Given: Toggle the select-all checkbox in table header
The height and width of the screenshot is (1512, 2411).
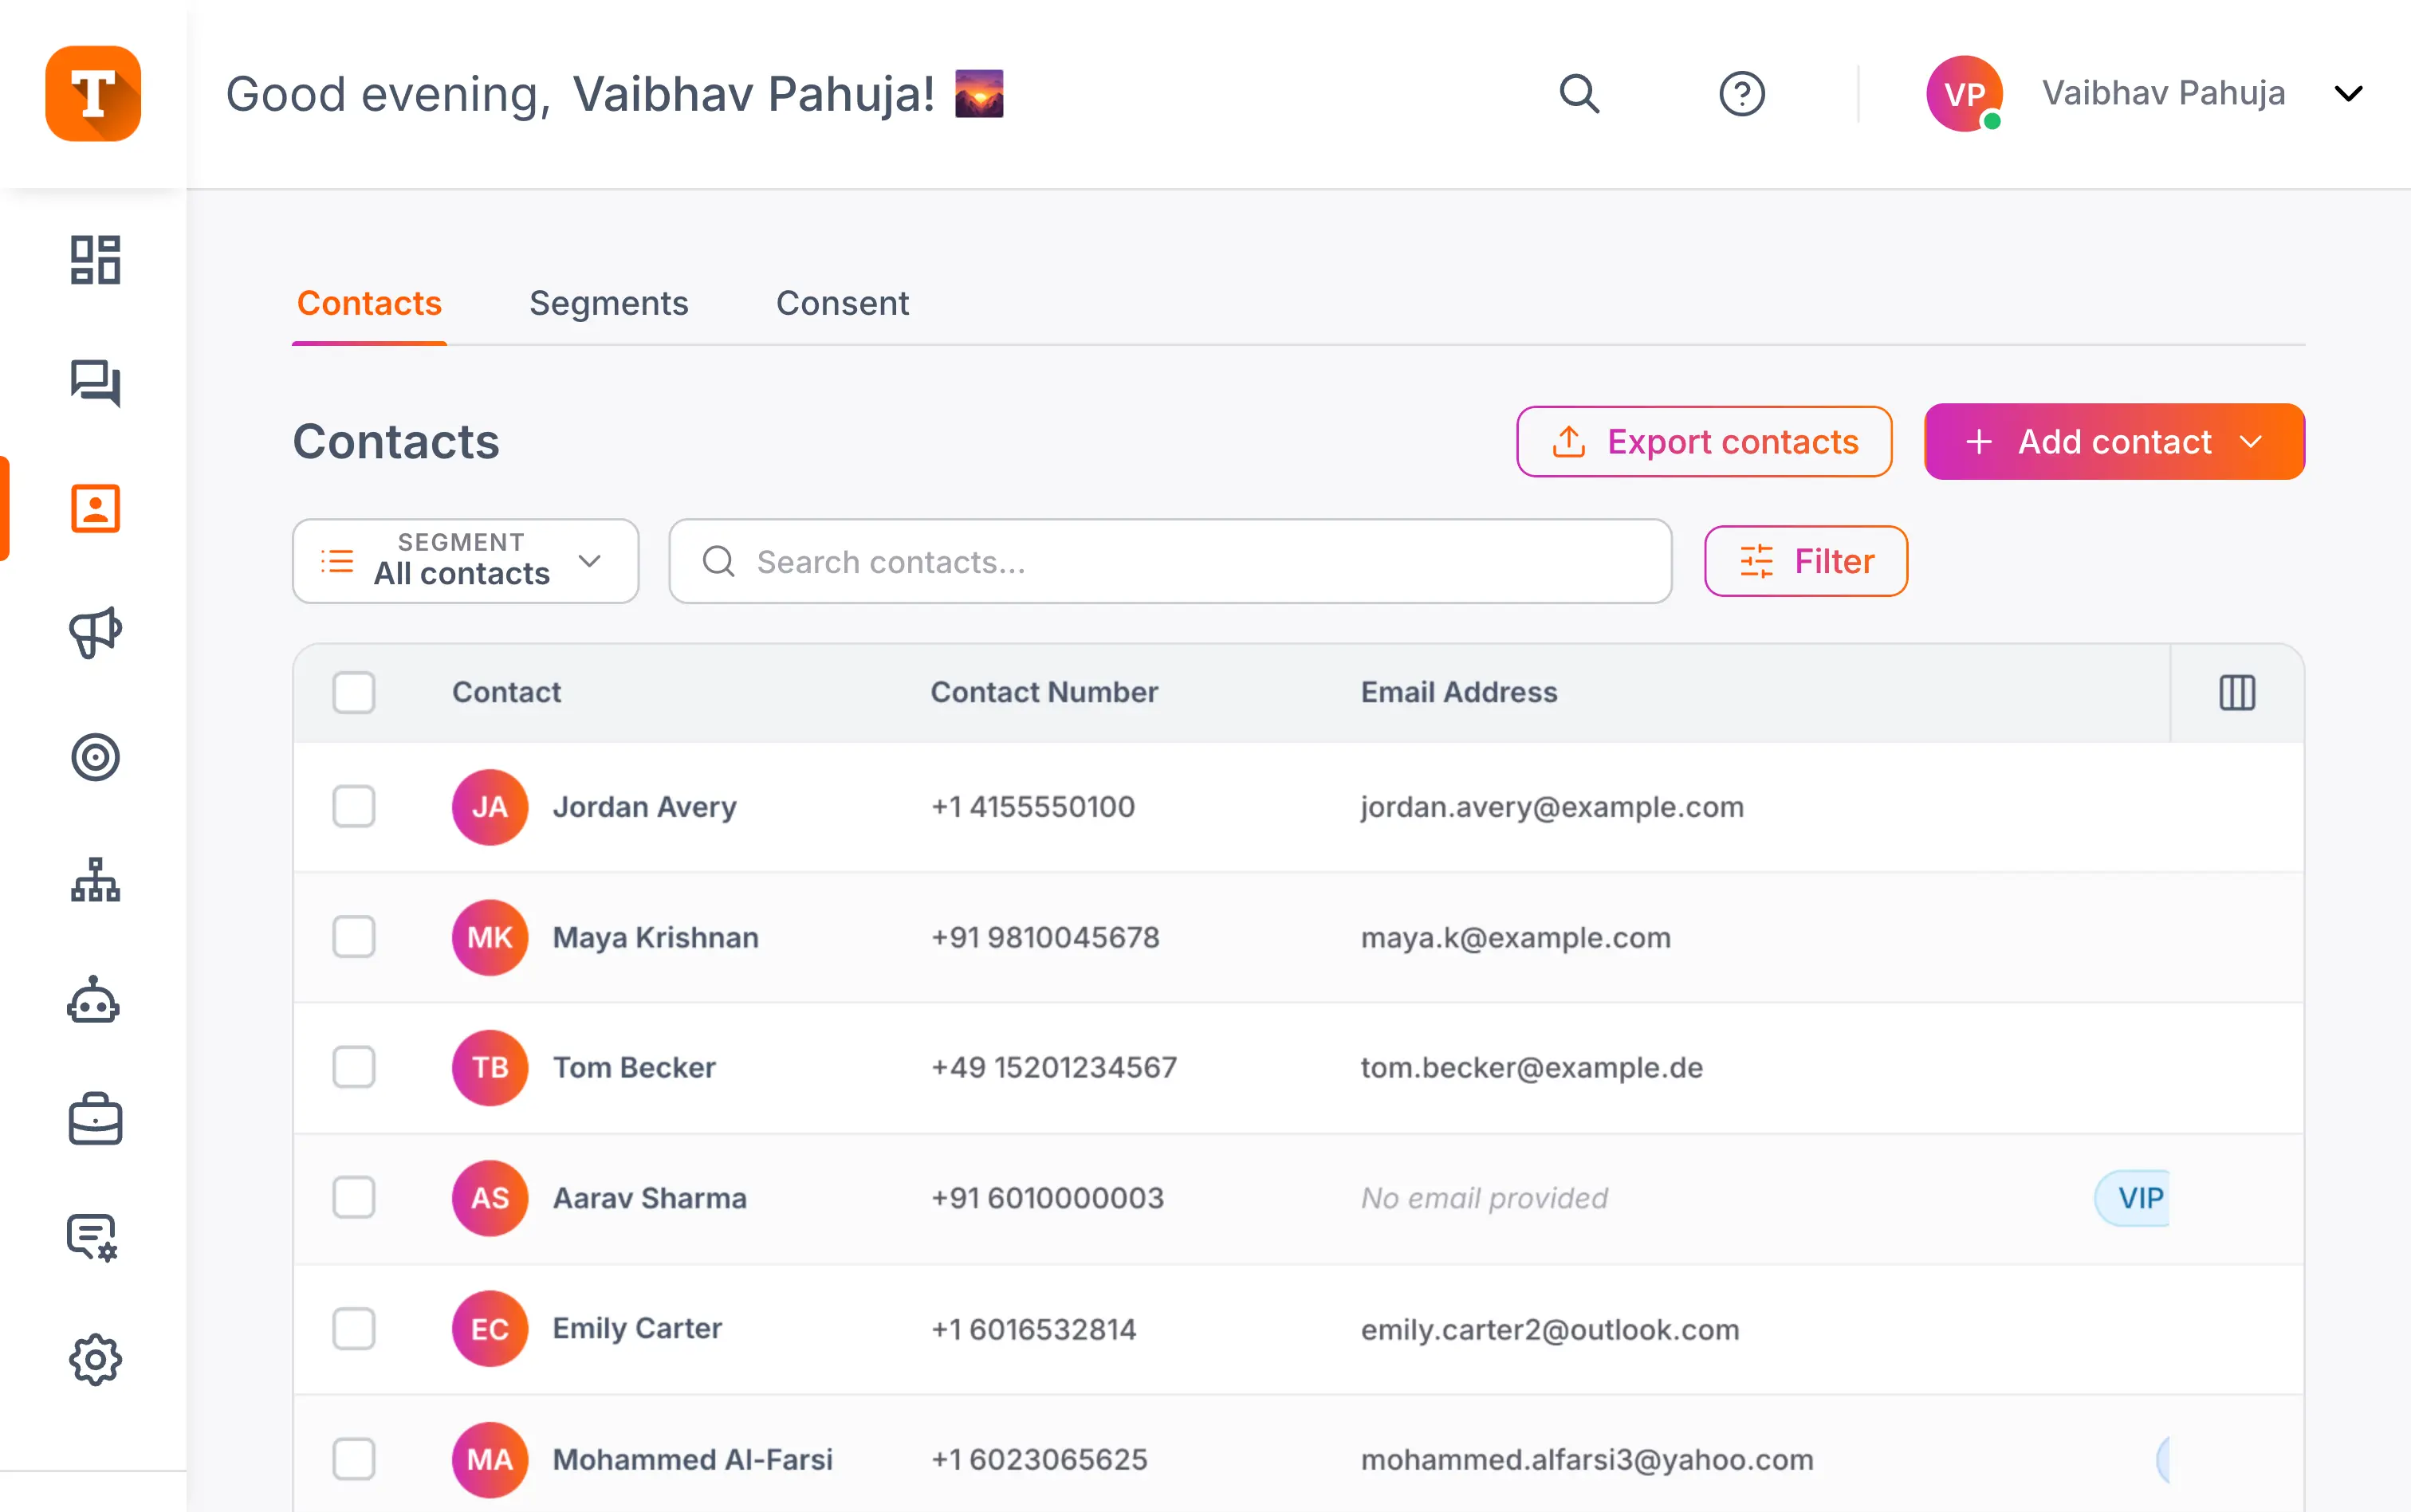Looking at the screenshot, I should 354,692.
